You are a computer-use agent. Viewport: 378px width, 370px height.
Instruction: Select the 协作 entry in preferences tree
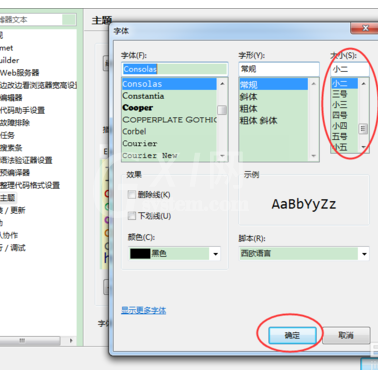[x=9, y=235]
